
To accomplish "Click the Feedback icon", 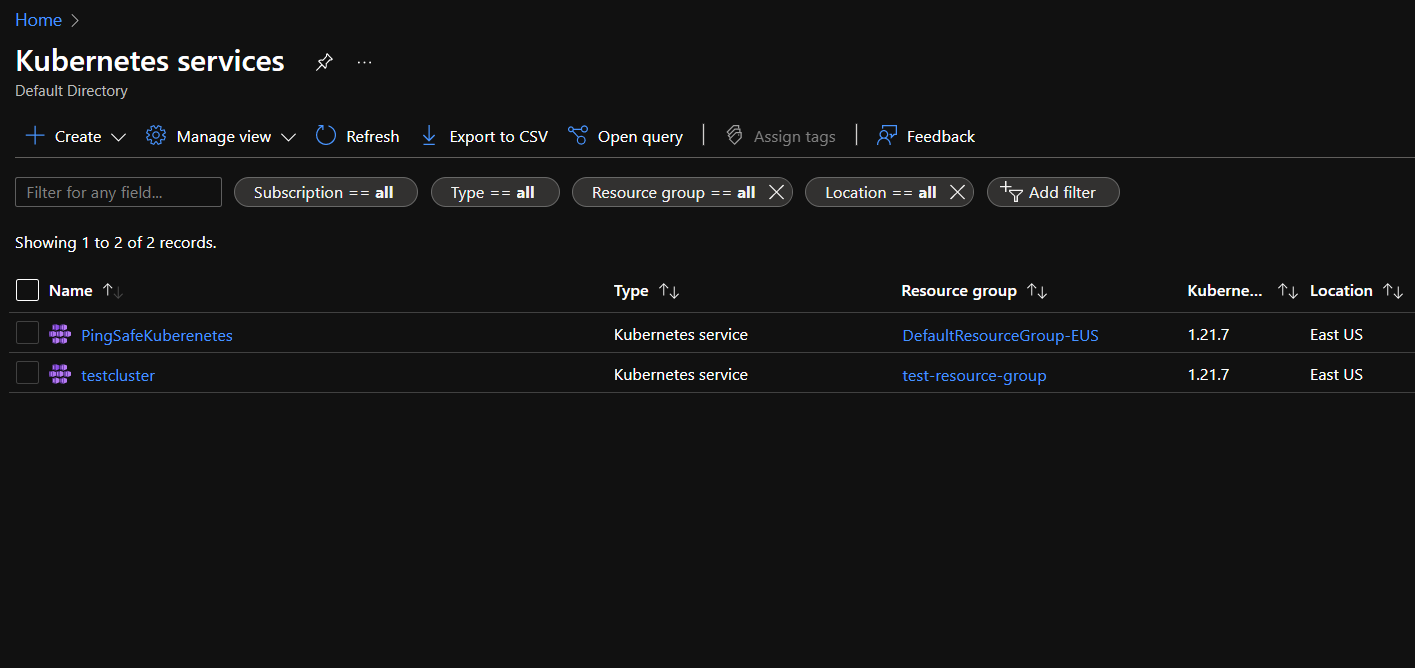I will click(887, 136).
